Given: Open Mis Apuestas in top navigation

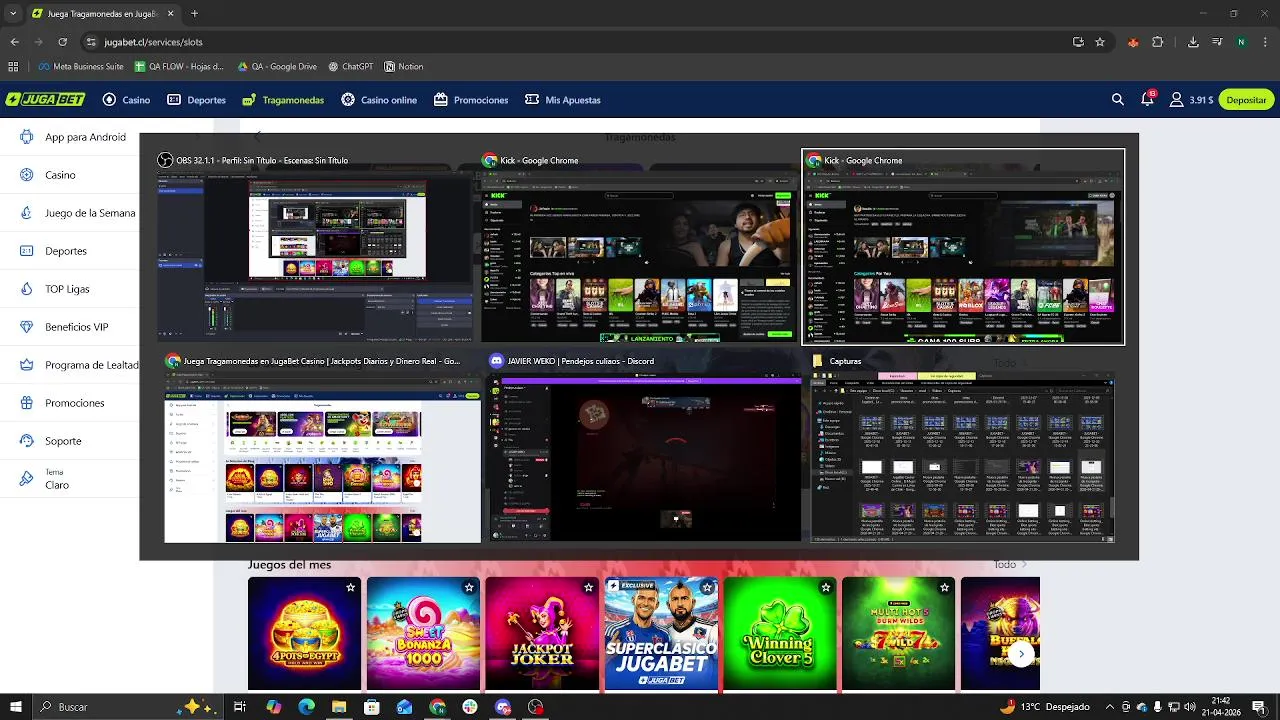Looking at the screenshot, I should [x=563, y=100].
